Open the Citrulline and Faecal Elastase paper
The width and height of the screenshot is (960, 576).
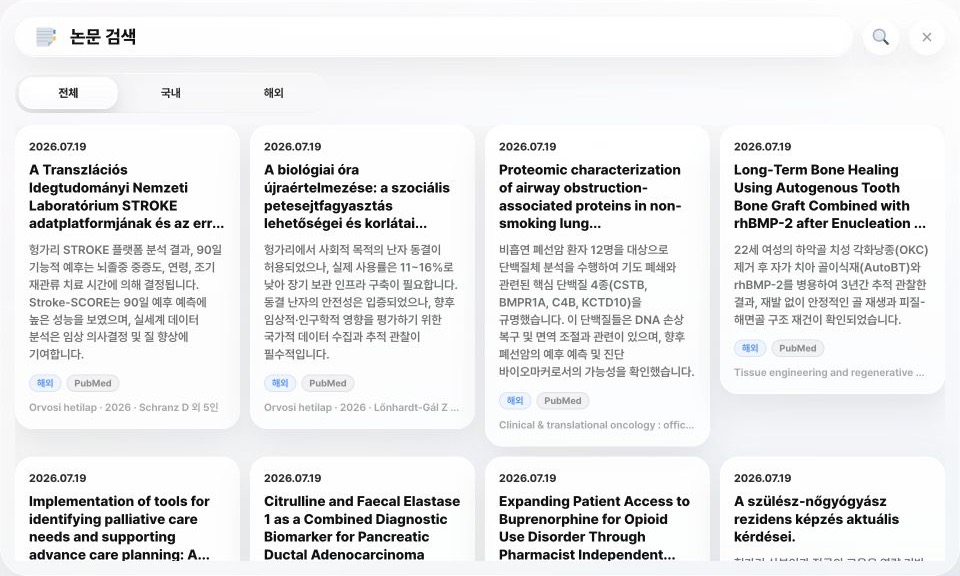point(362,528)
